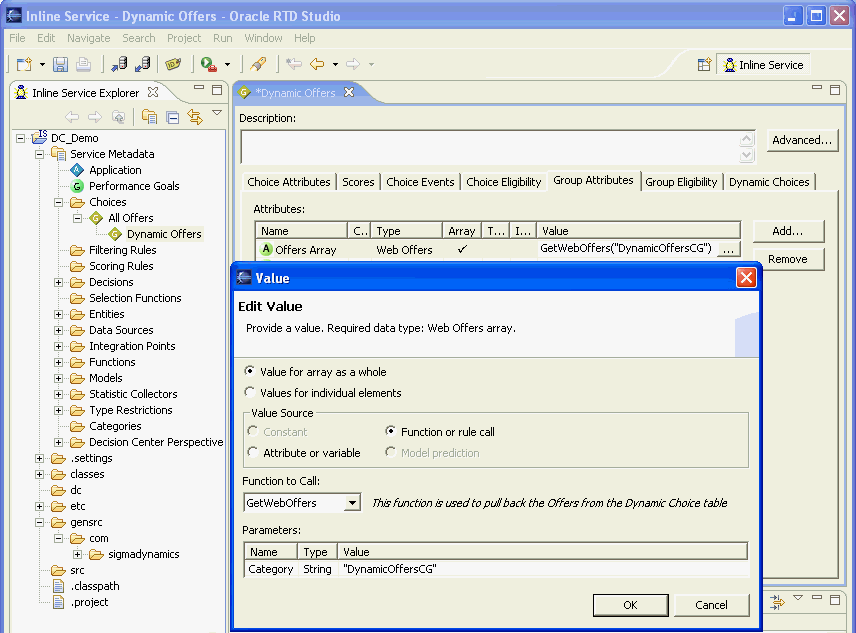Image resolution: width=856 pixels, height=633 pixels.
Task: Close the Value dialog with red X
Action: (x=746, y=277)
